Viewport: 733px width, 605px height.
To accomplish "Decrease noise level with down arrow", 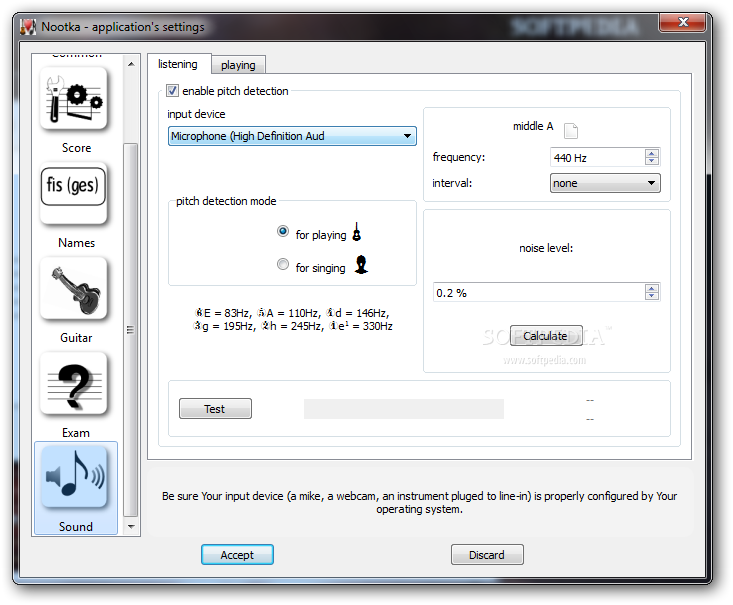I will click(652, 296).
